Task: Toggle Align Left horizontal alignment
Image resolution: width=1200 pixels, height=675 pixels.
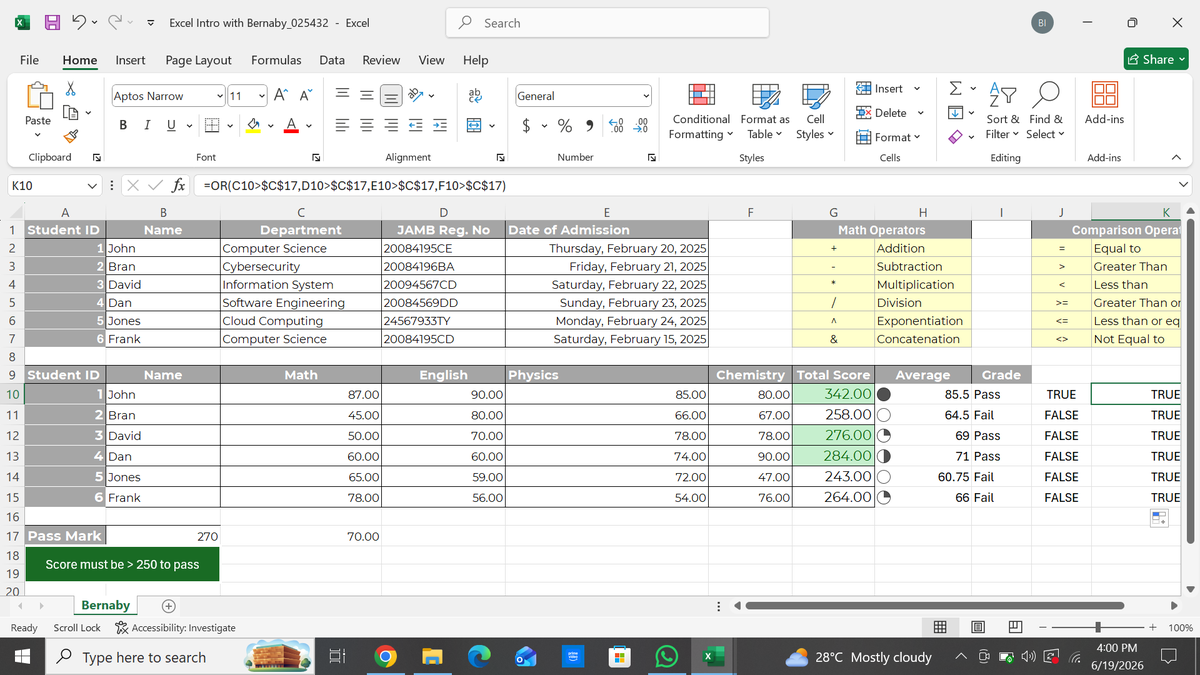Action: coord(342,126)
